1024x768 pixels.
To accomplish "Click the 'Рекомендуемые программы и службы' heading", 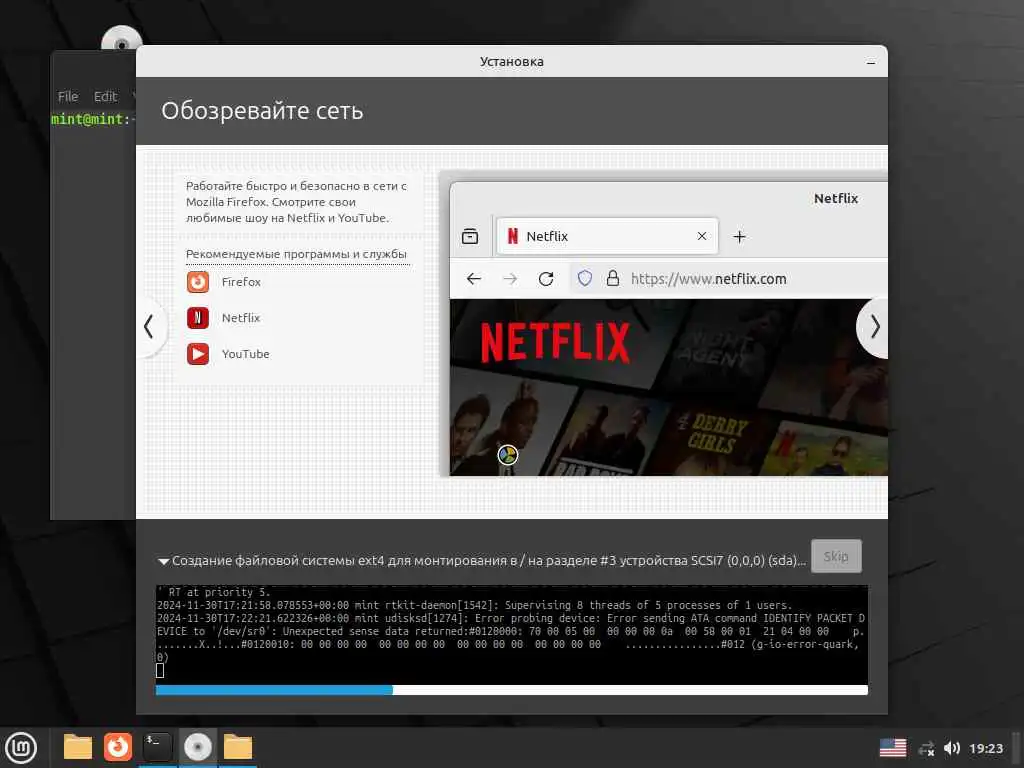I will 296,254.
